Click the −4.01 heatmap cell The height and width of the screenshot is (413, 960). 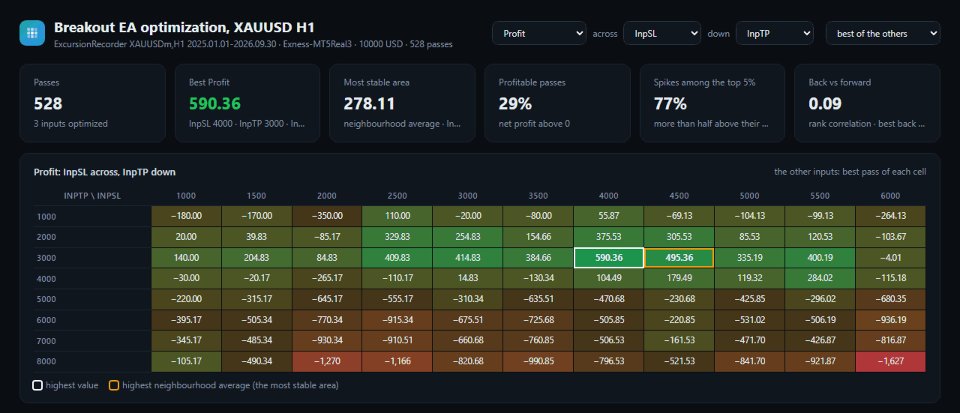(x=890, y=258)
